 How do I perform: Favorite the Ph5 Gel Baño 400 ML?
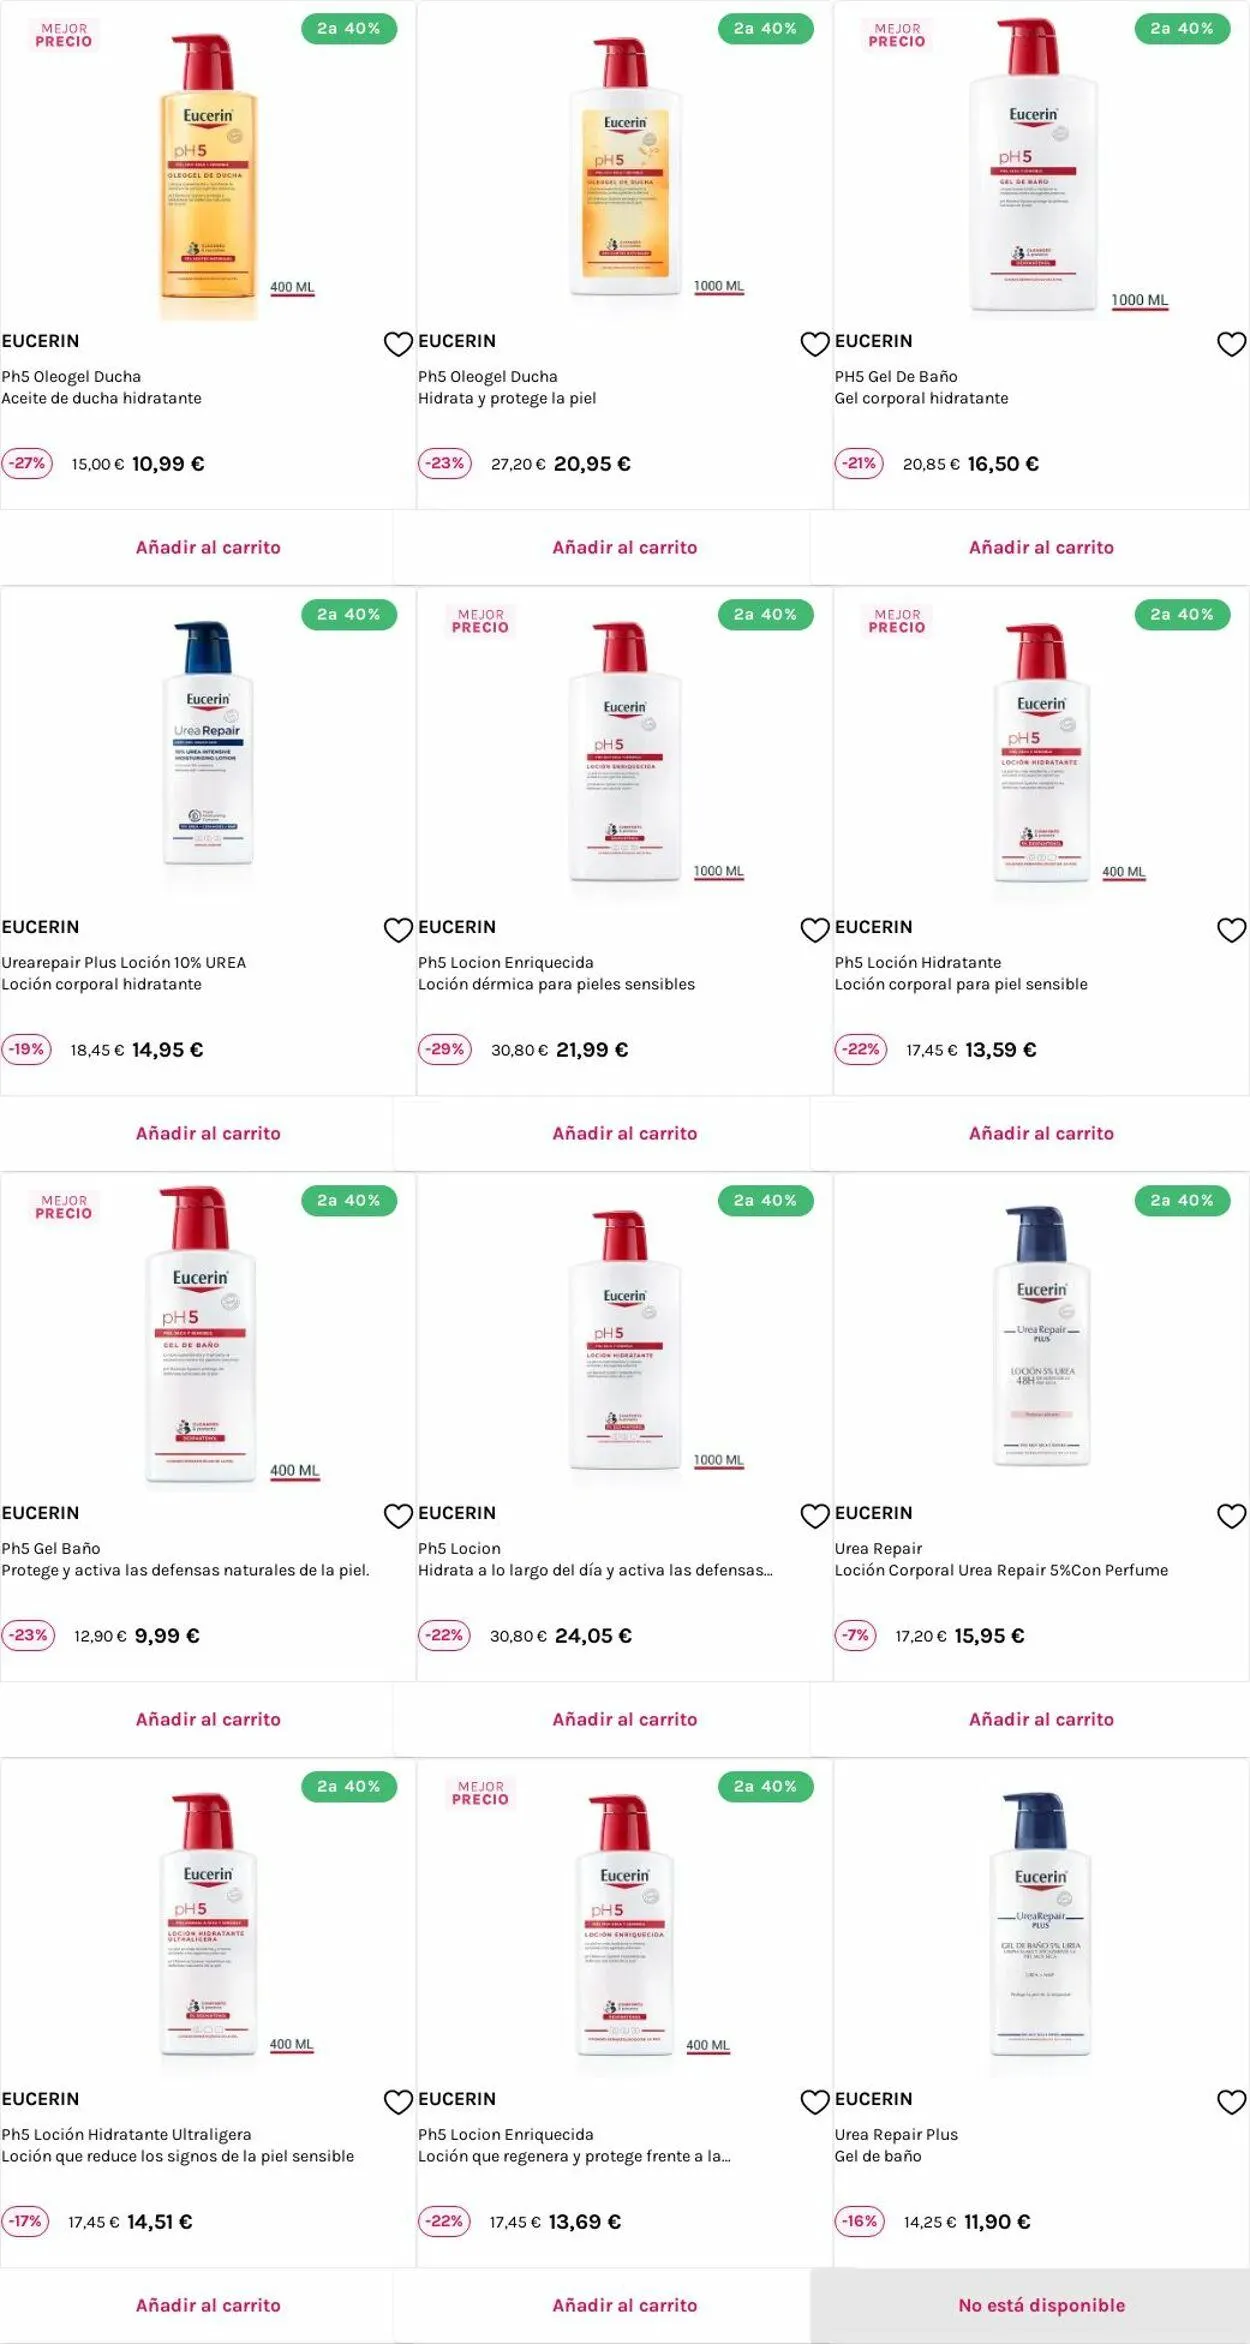(398, 1516)
